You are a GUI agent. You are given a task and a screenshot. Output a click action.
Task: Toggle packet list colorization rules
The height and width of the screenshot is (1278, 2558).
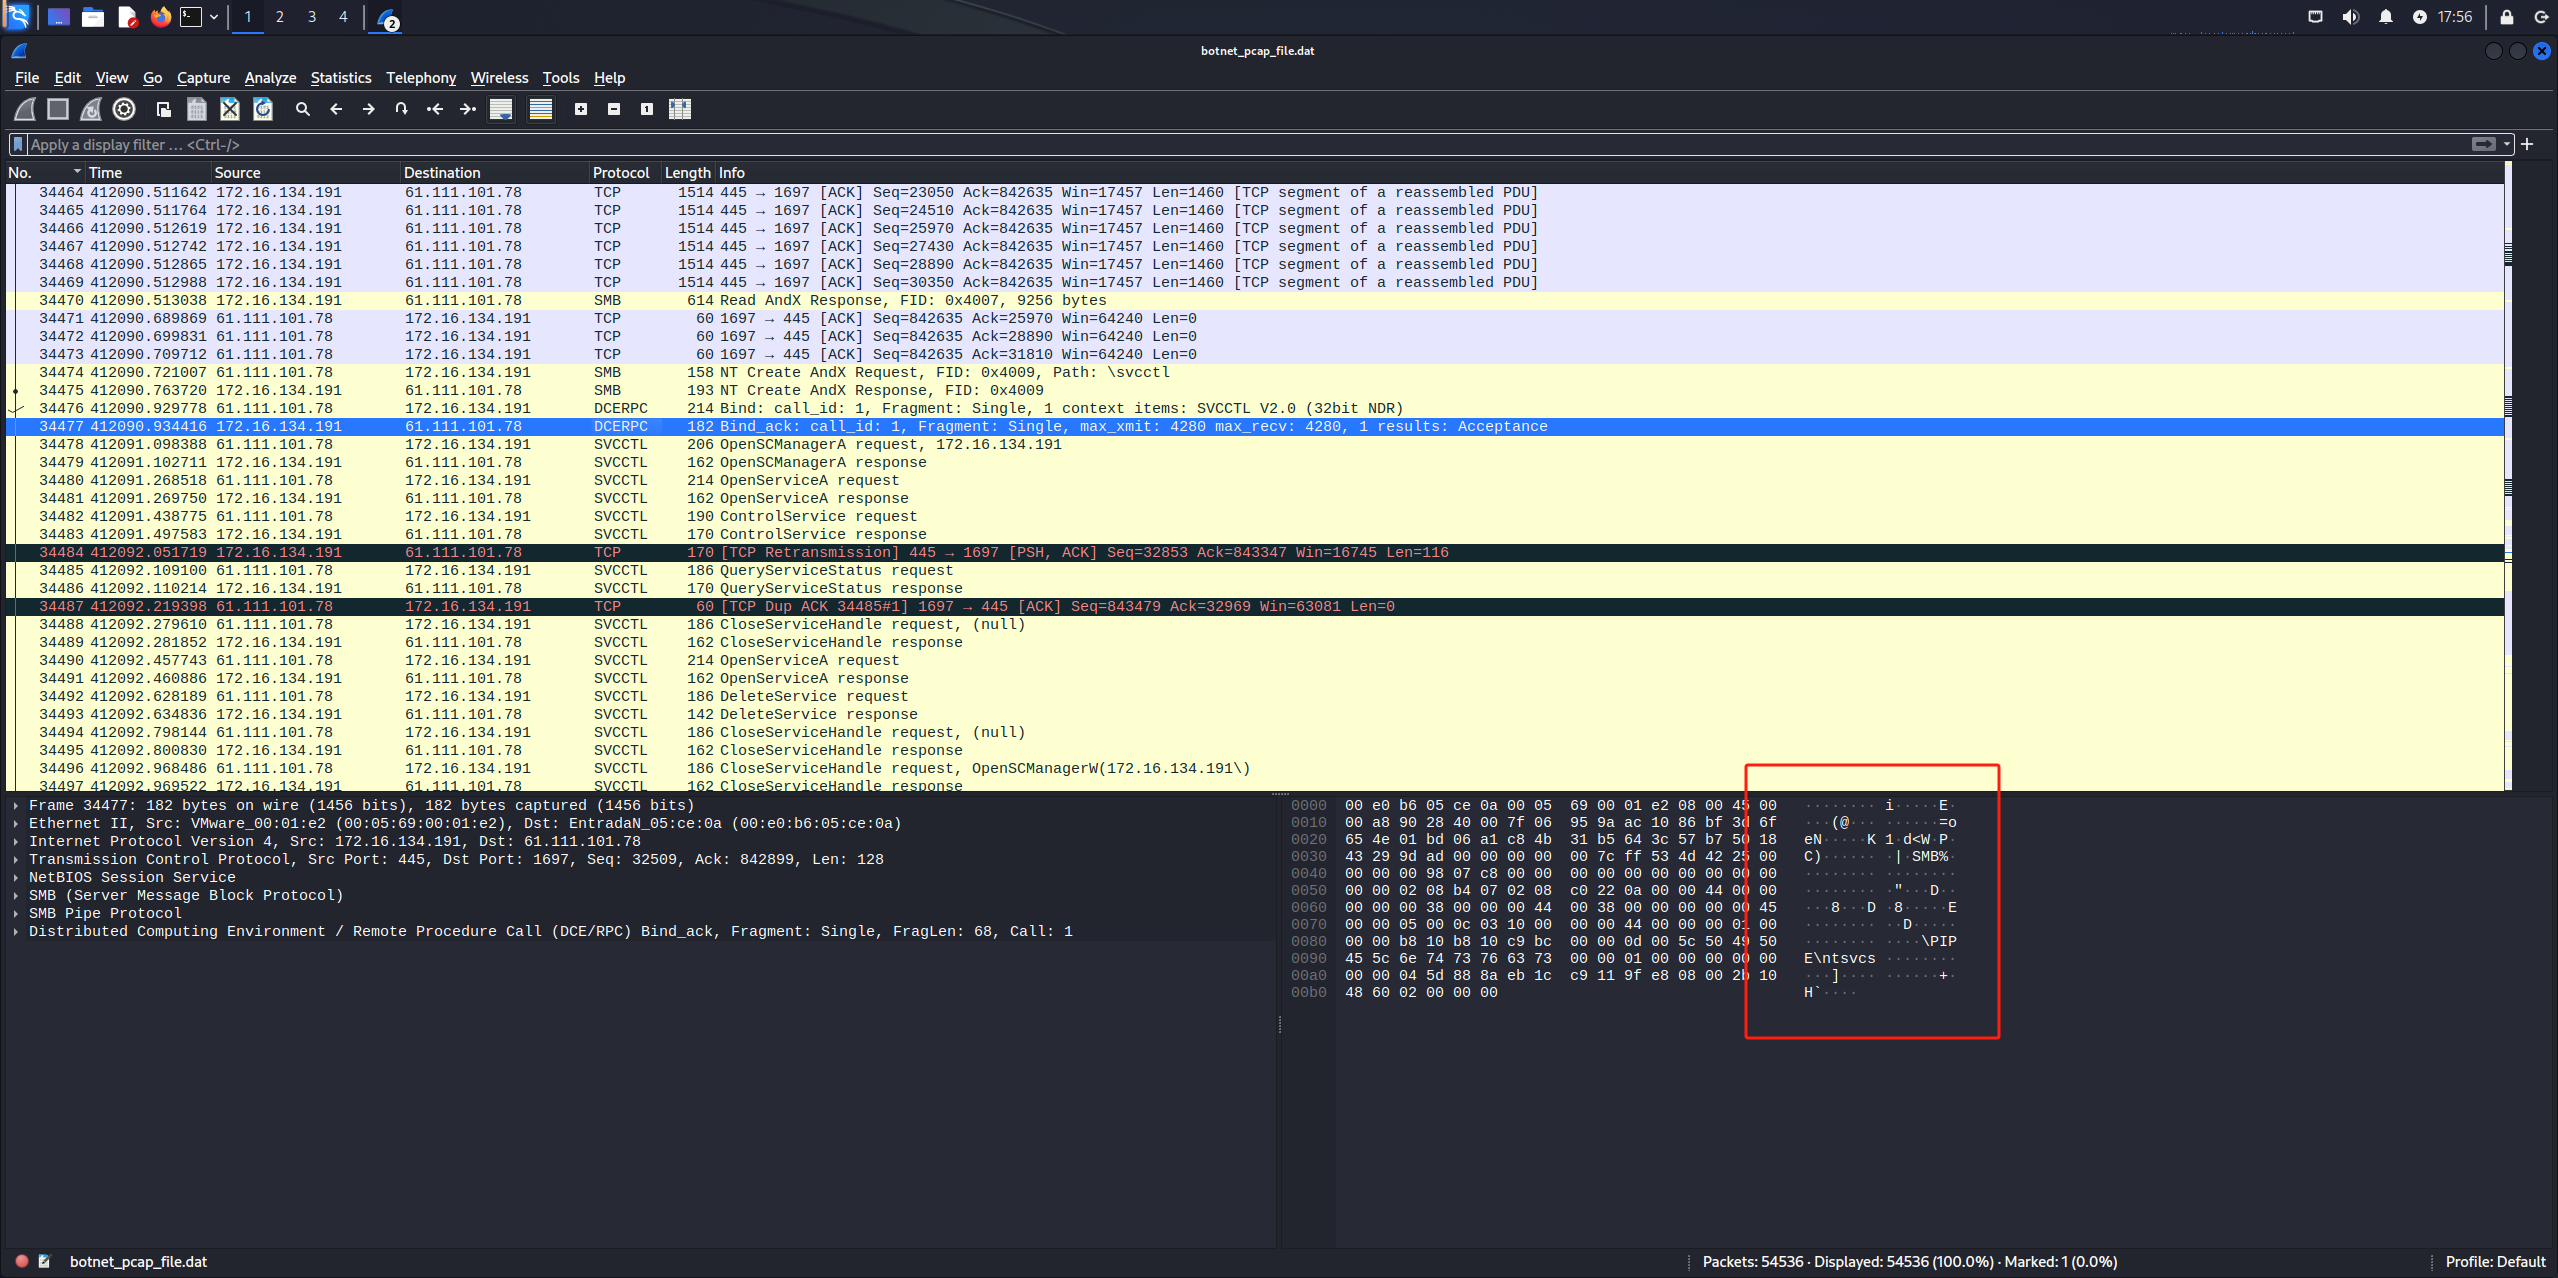tap(541, 109)
